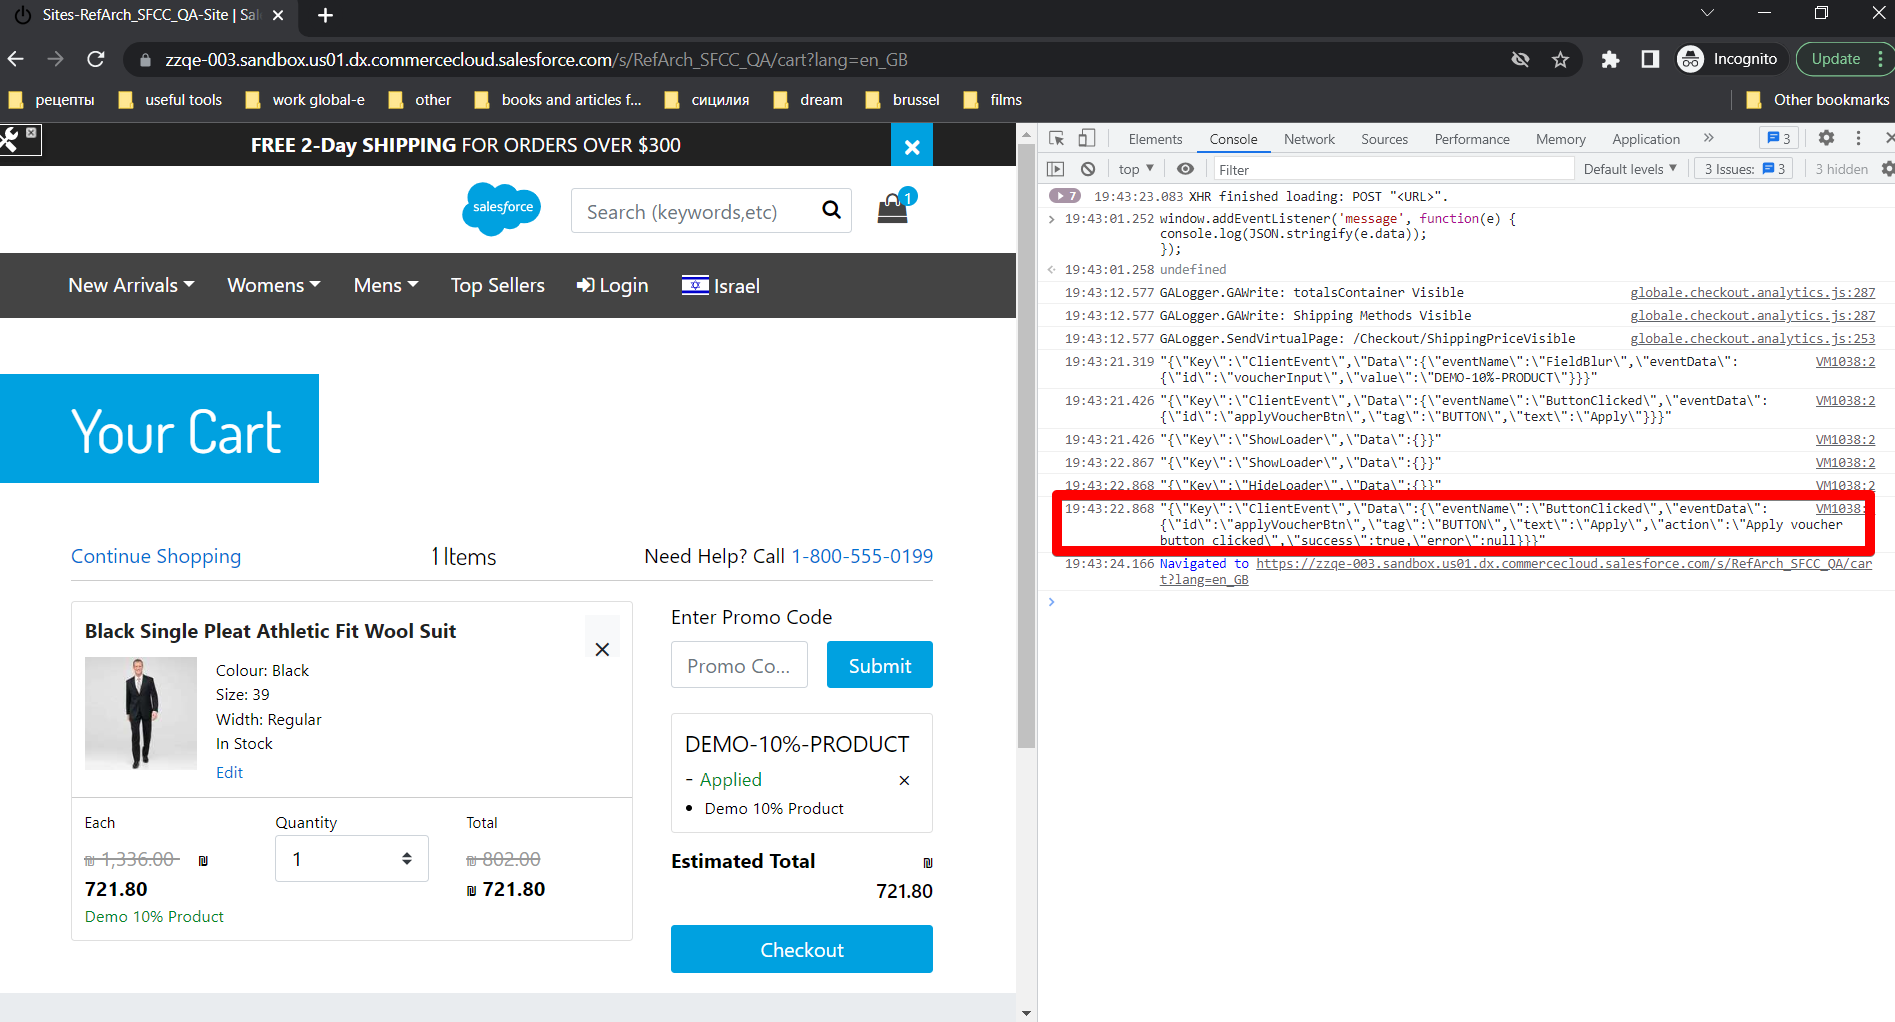Open the mini cart bag icon
1895x1022 pixels.
pos(895,207)
